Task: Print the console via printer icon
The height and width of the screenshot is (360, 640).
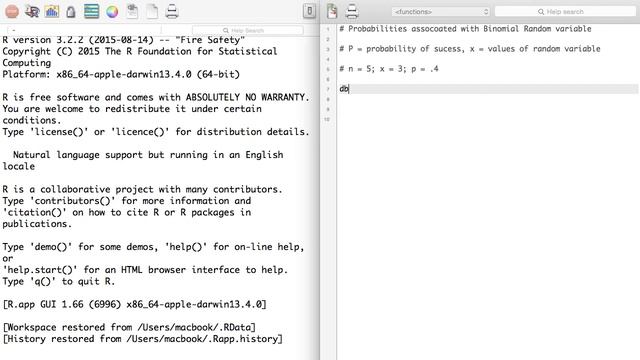Action: 172,11
